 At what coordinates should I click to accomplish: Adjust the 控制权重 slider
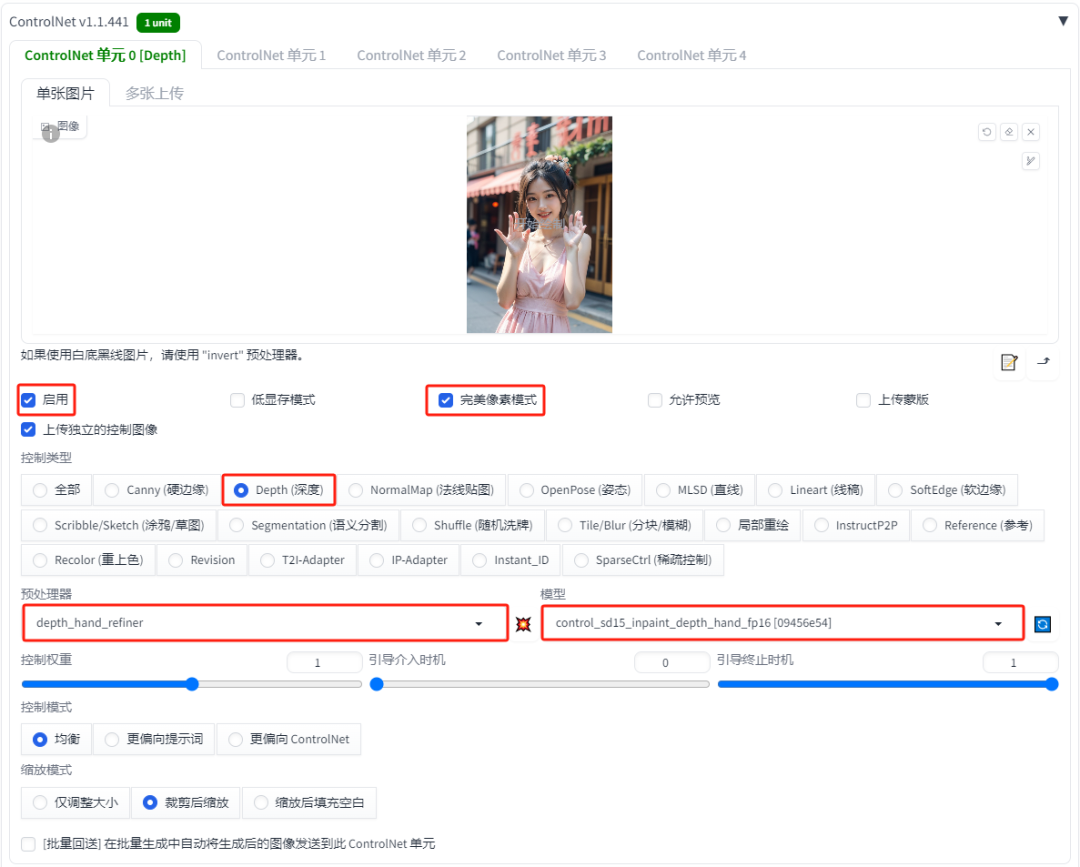point(191,685)
